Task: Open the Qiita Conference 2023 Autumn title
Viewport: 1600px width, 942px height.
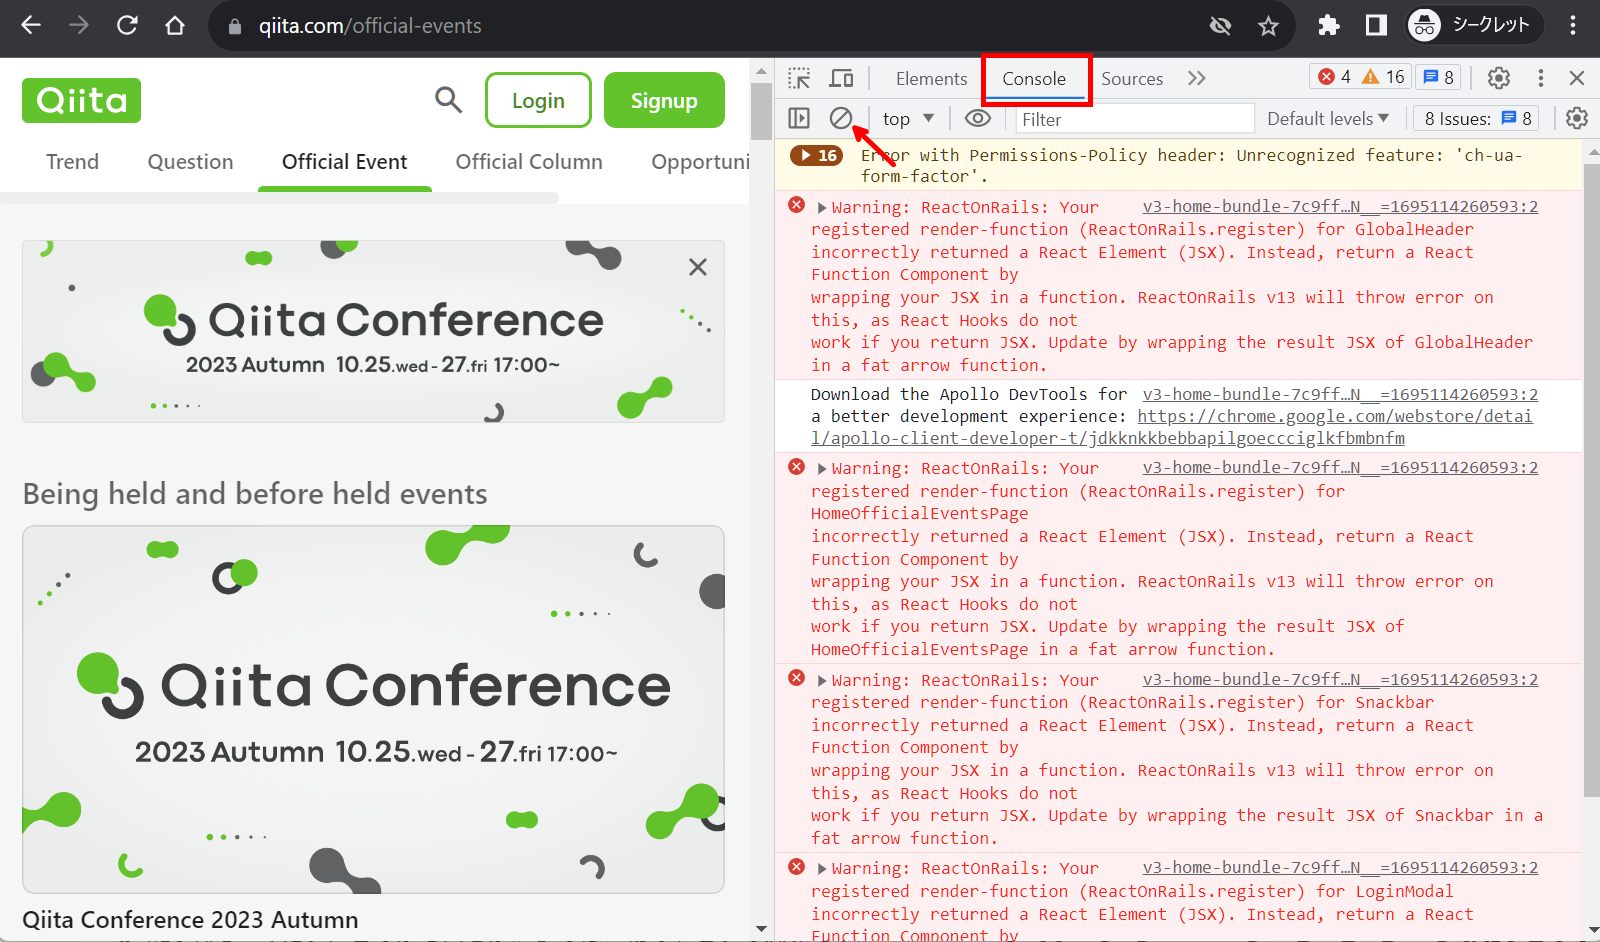Action: (190, 920)
